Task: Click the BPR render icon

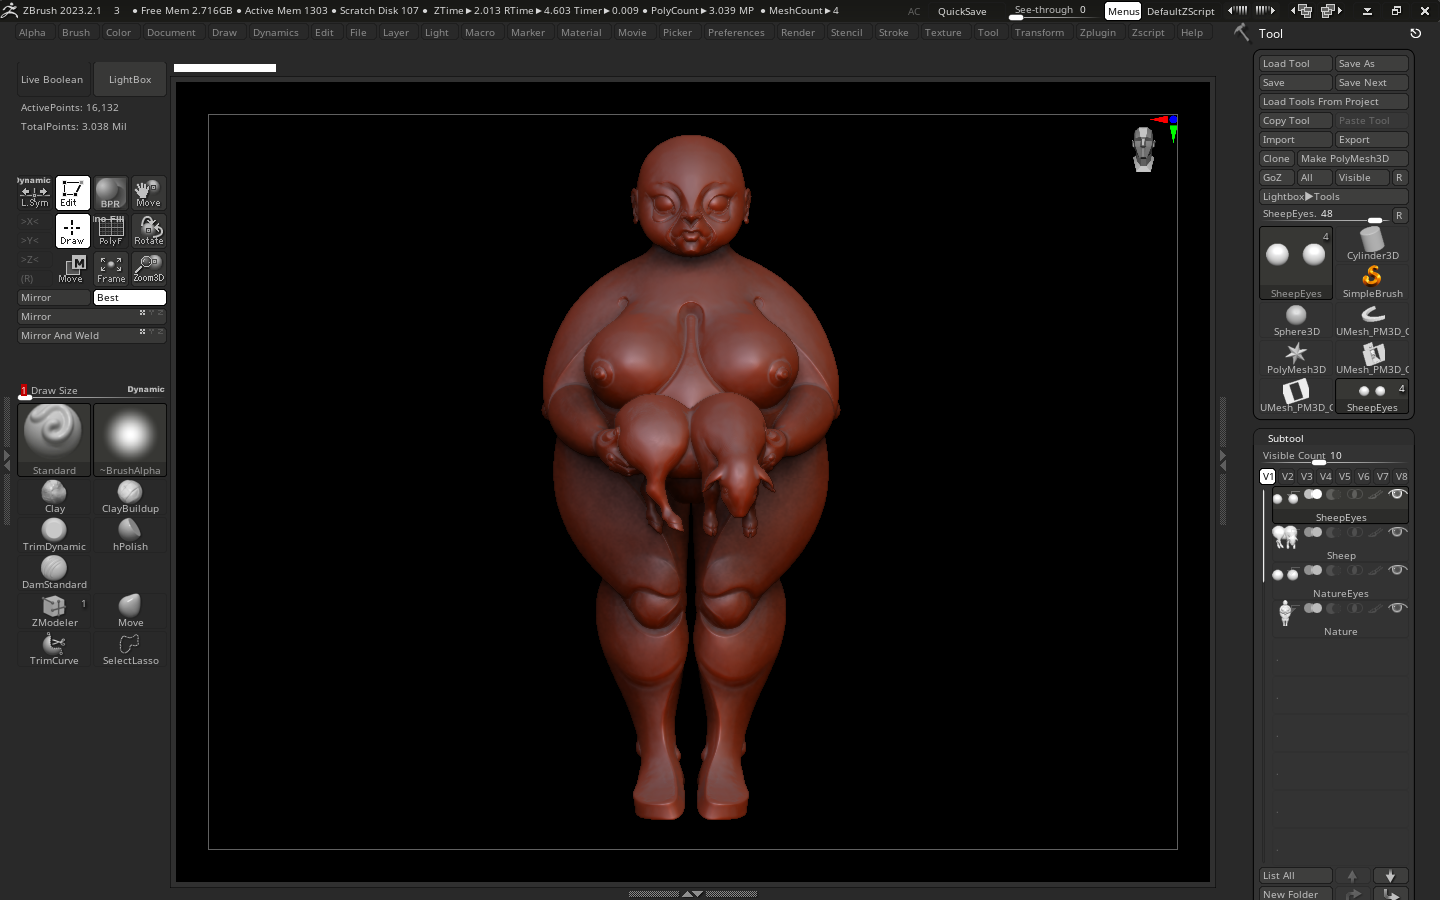Action: [x=110, y=193]
